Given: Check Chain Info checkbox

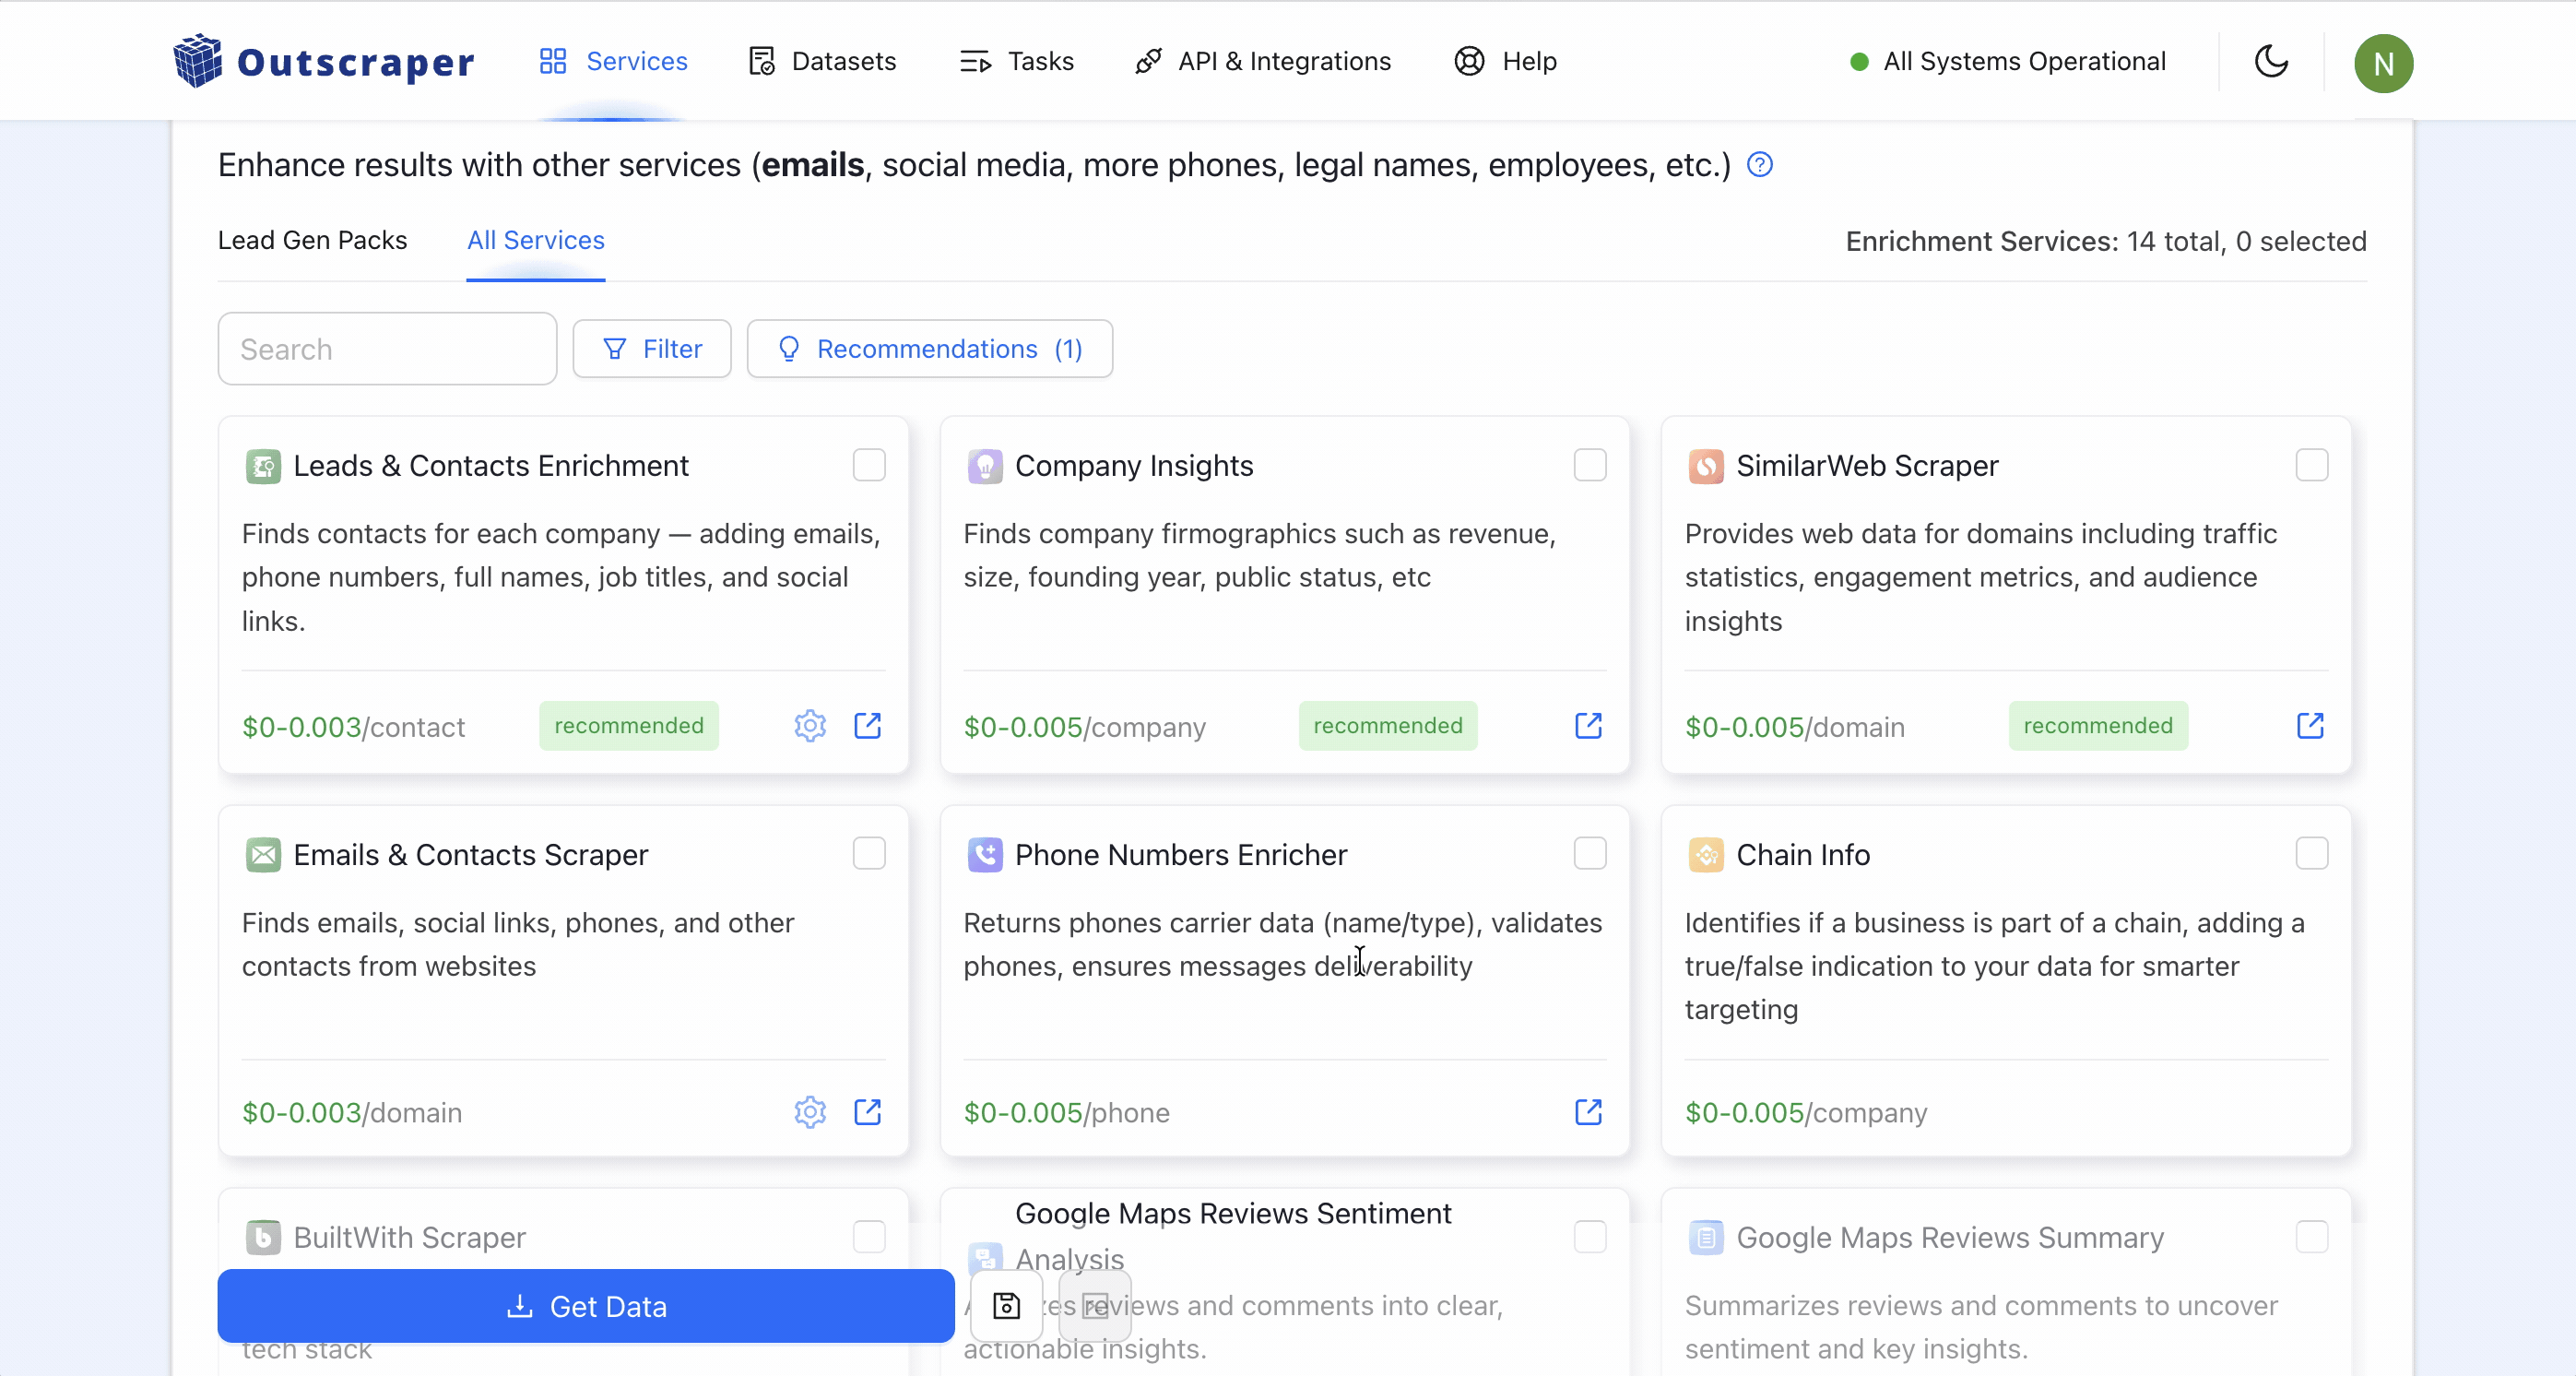Looking at the screenshot, I should click(2311, 854).
